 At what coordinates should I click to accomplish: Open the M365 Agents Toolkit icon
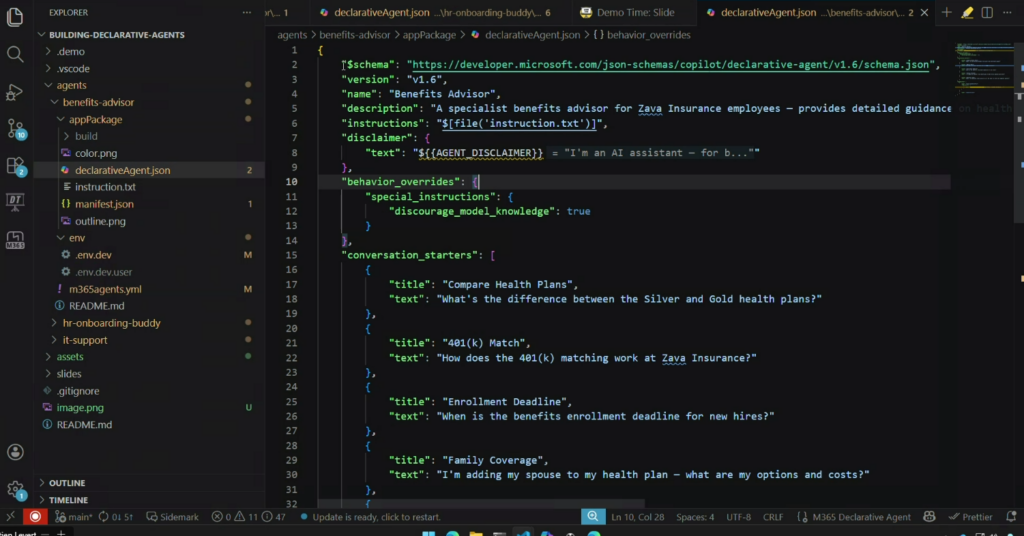[15, 240]
